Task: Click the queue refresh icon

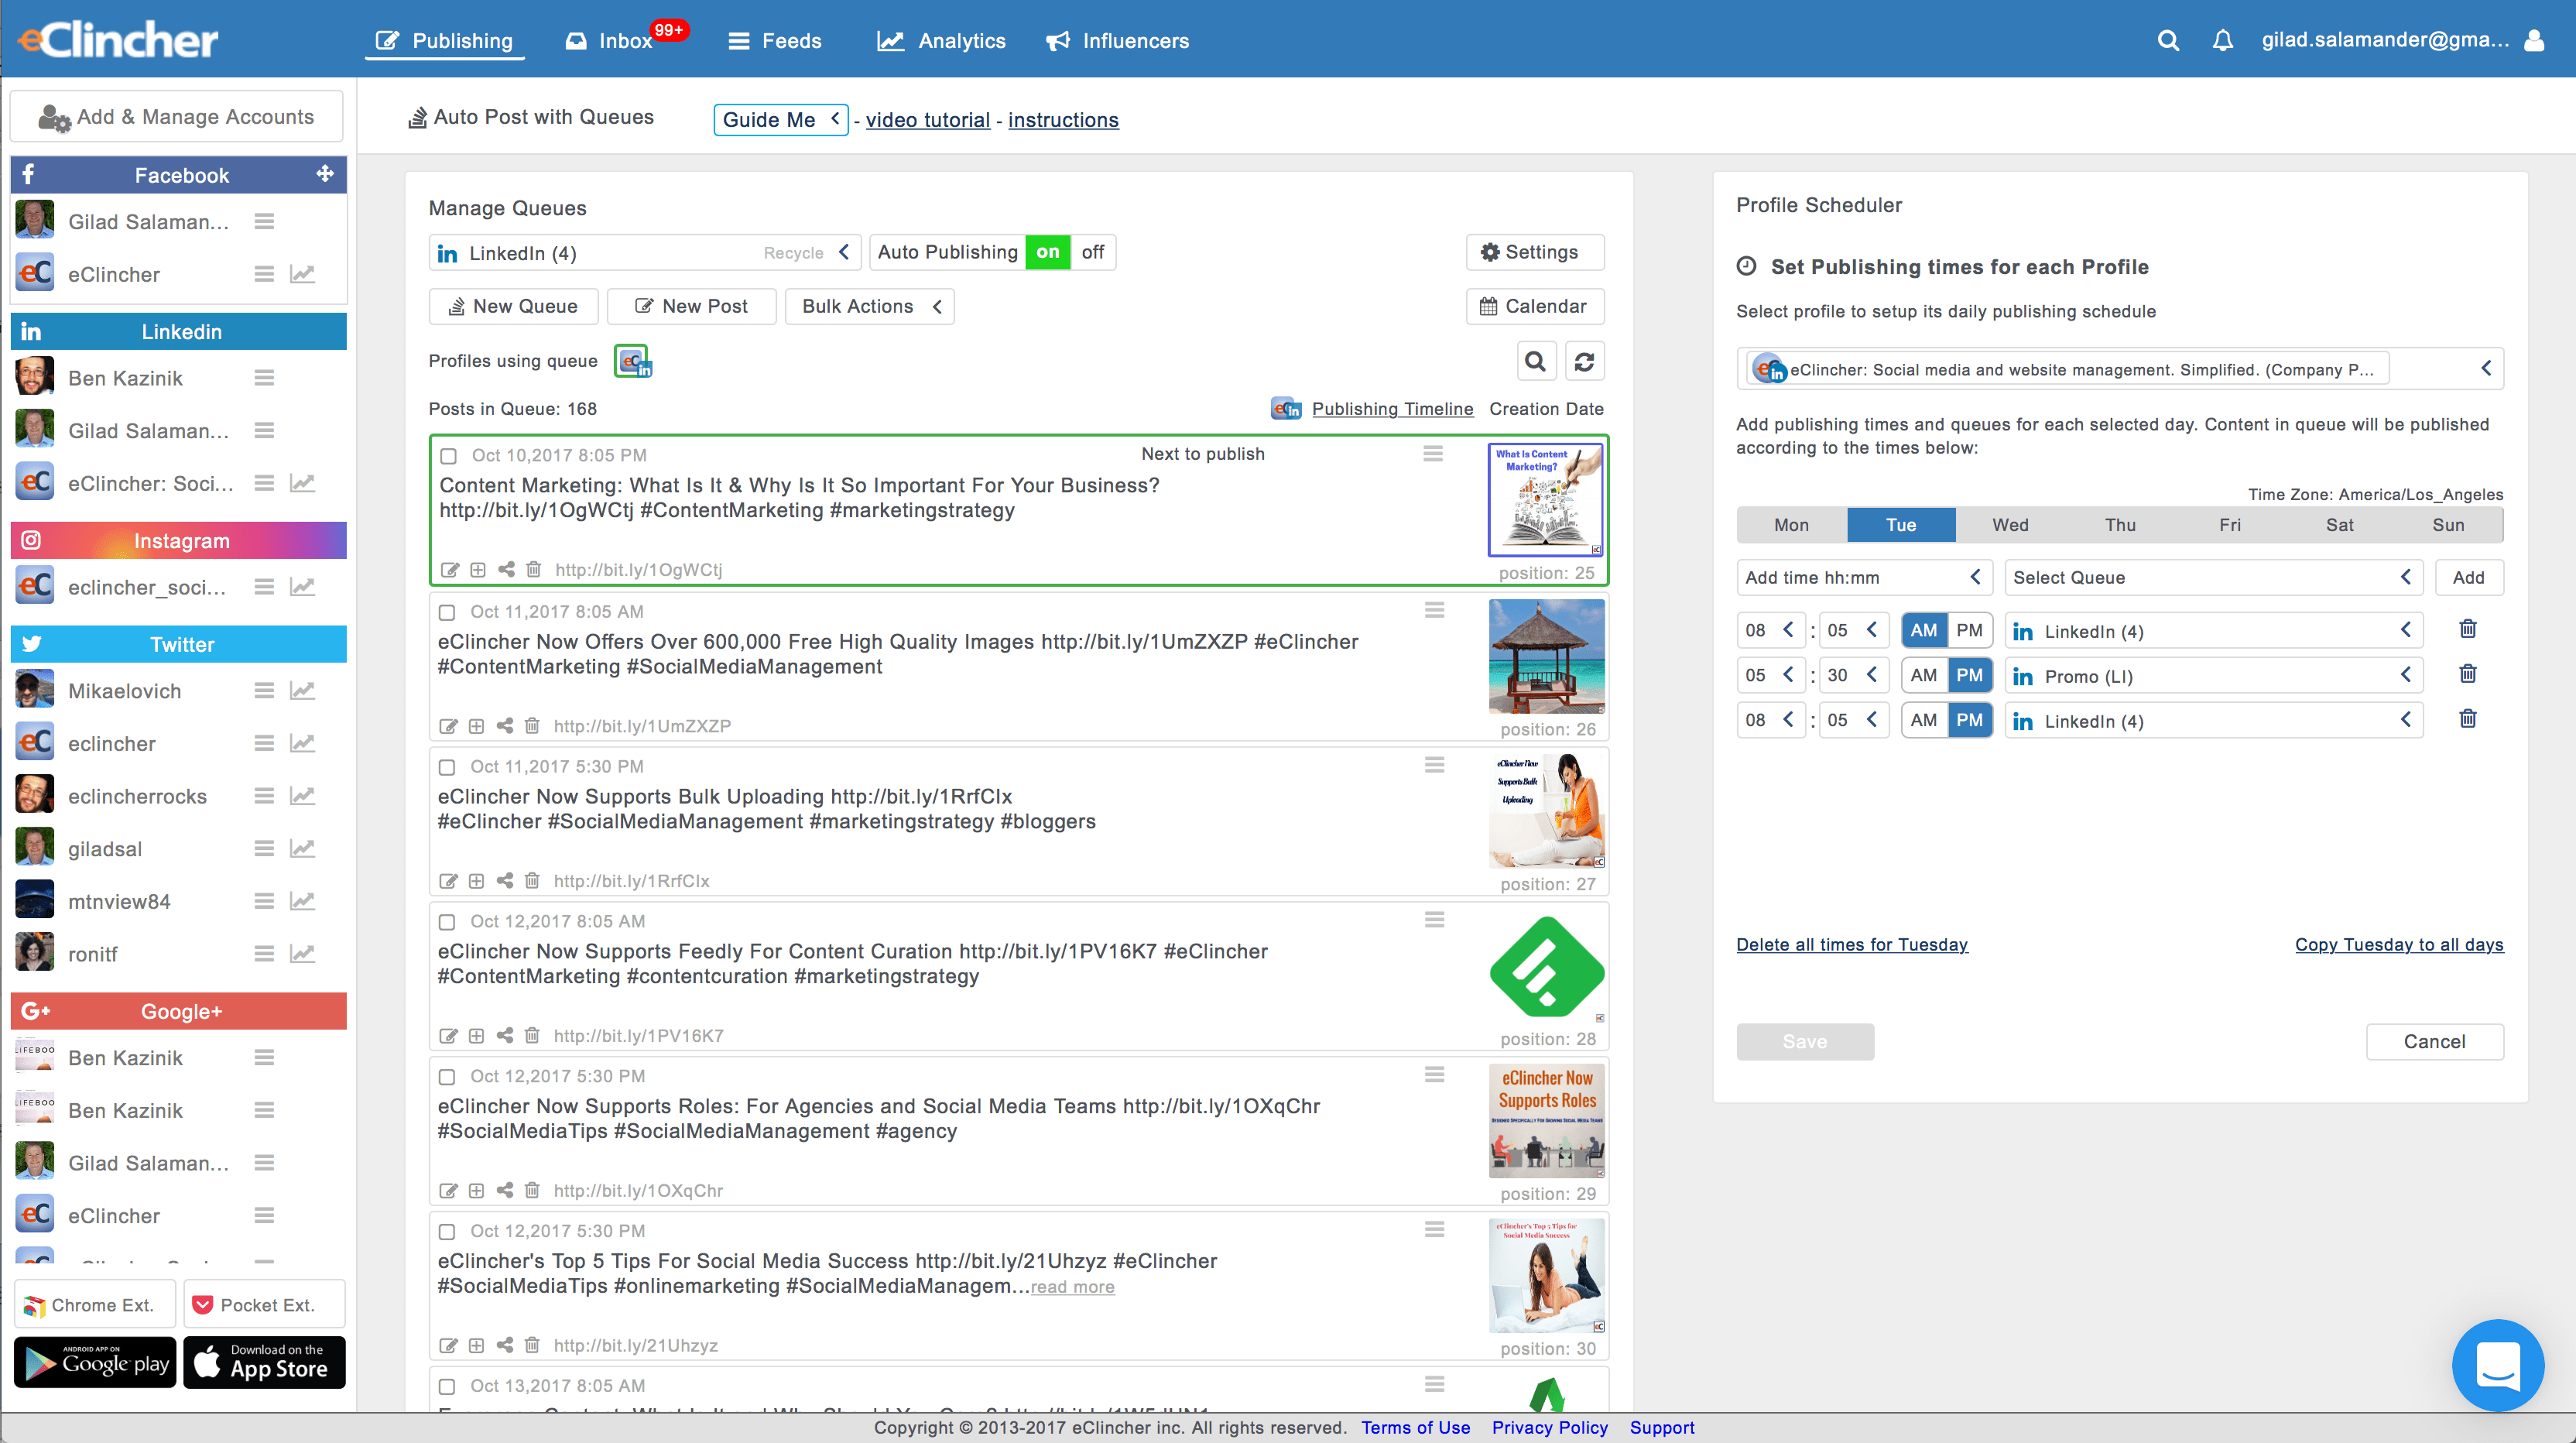Action: tap(1584, 361)
